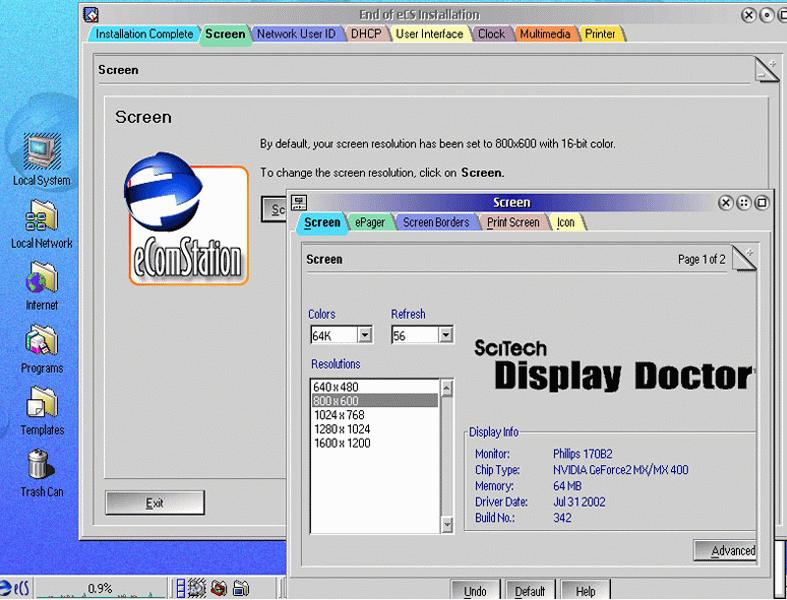The image size is (787, 600).
Task: Click the system menu icon of the Screen window
Action: click(x=299, y=202)
